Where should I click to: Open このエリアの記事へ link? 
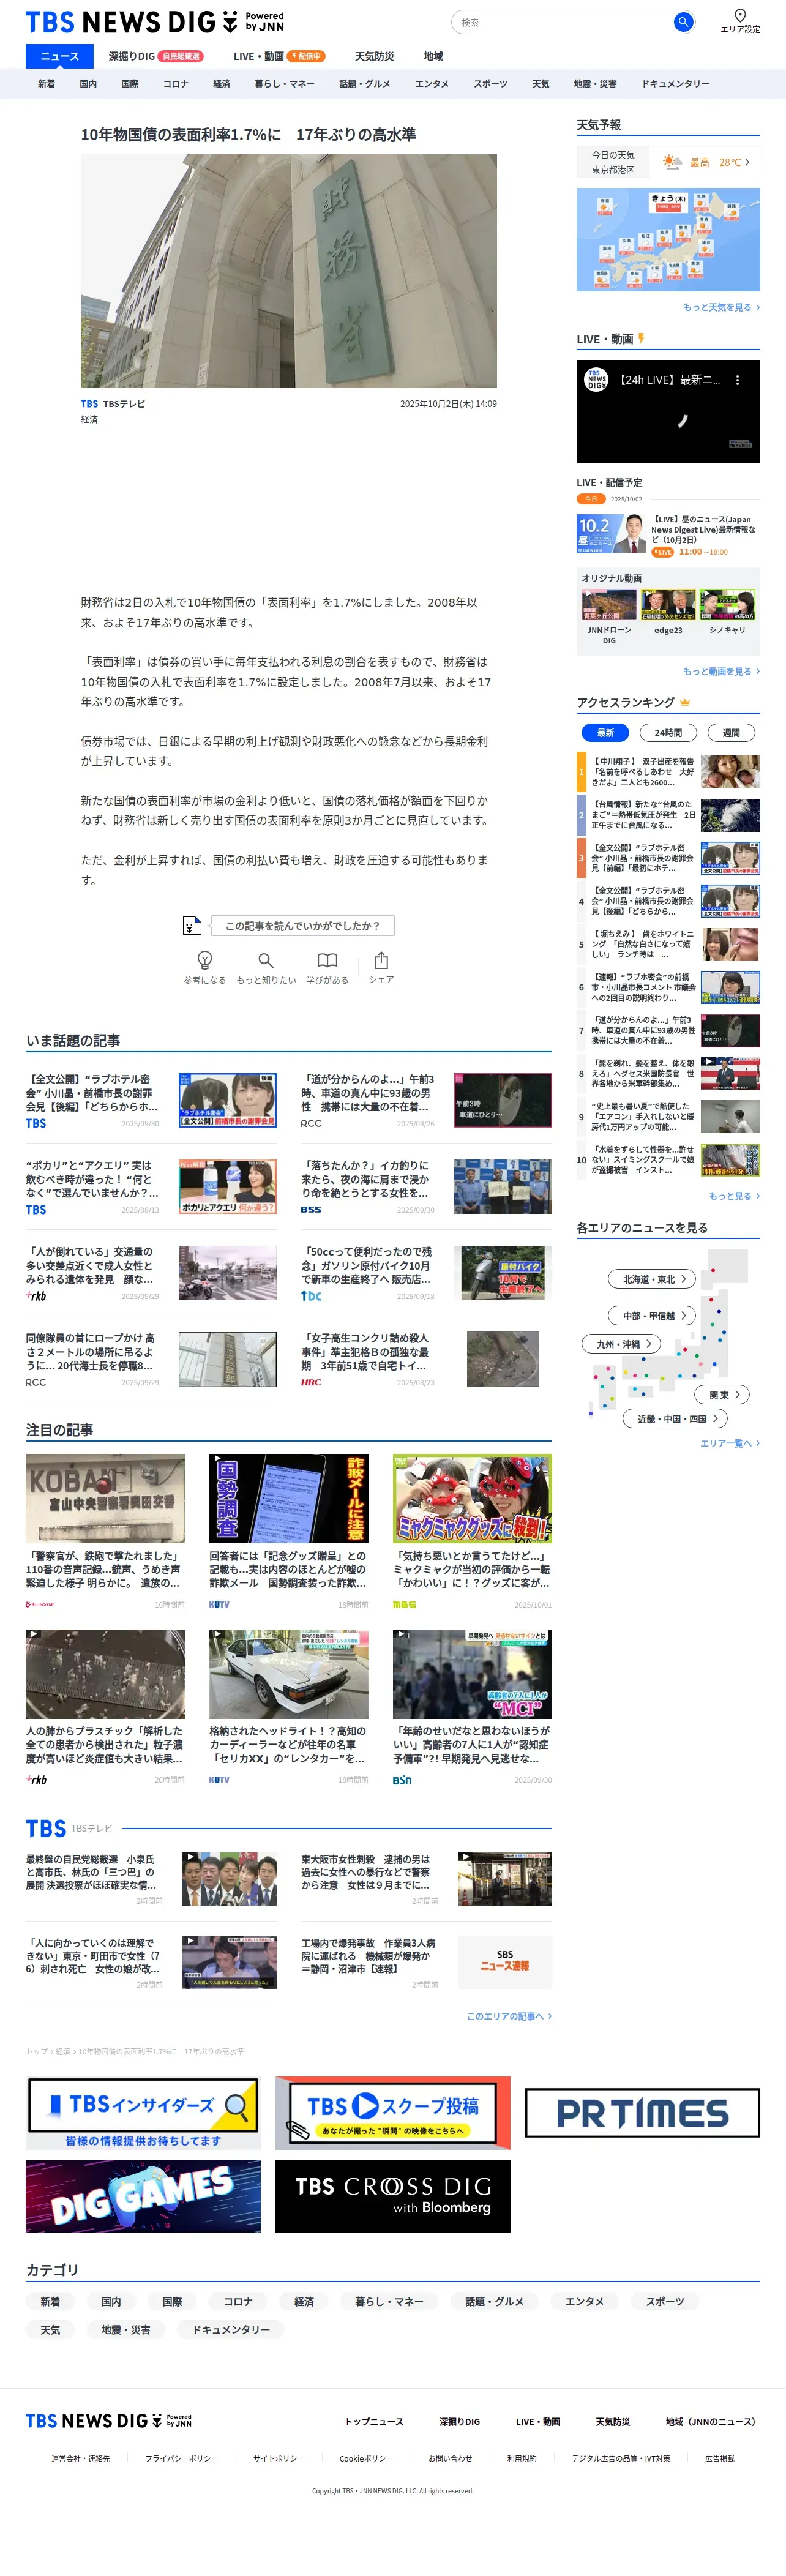509,2017
